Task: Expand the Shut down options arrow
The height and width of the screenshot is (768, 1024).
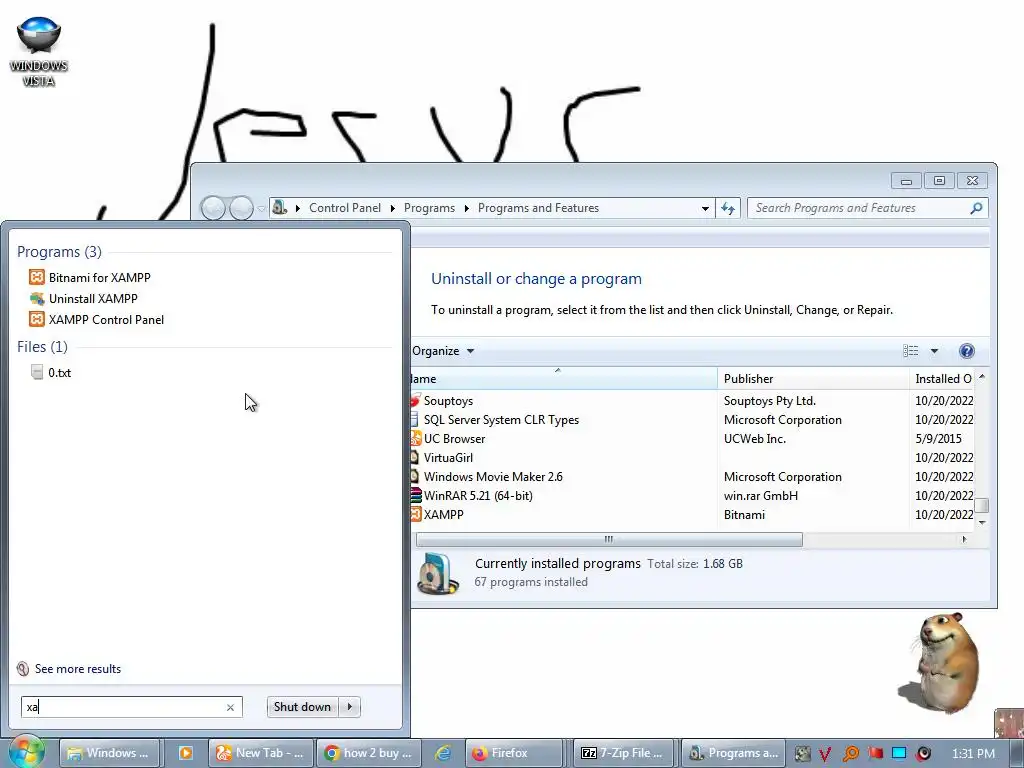Action: 350,707
